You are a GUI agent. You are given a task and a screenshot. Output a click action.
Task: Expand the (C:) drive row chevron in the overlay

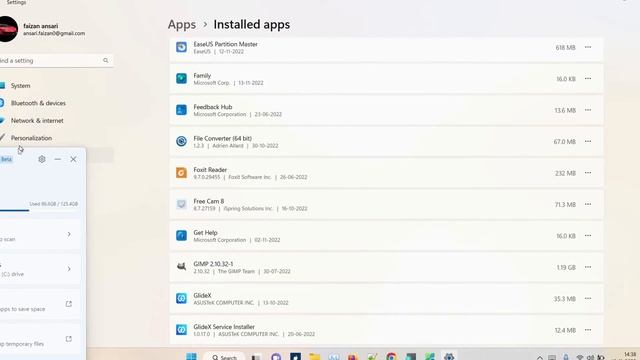[69, 269]
